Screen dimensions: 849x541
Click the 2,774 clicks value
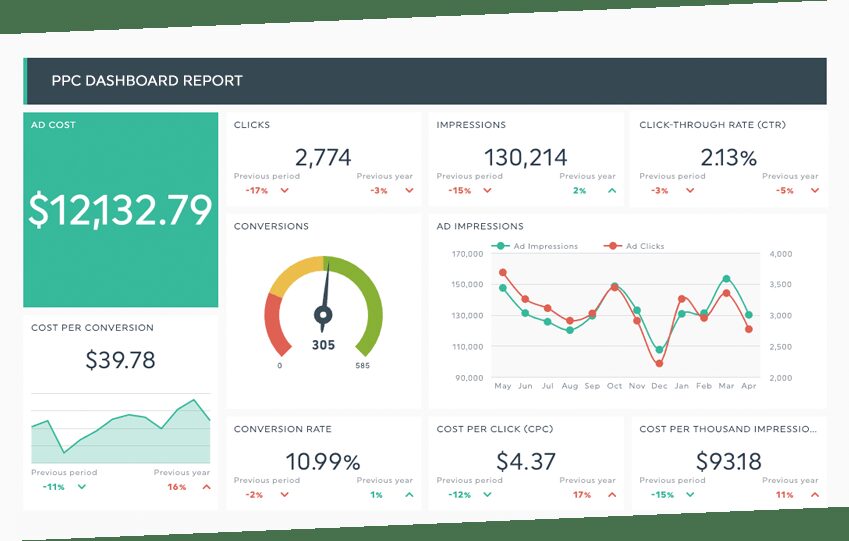tap(323, 158)
